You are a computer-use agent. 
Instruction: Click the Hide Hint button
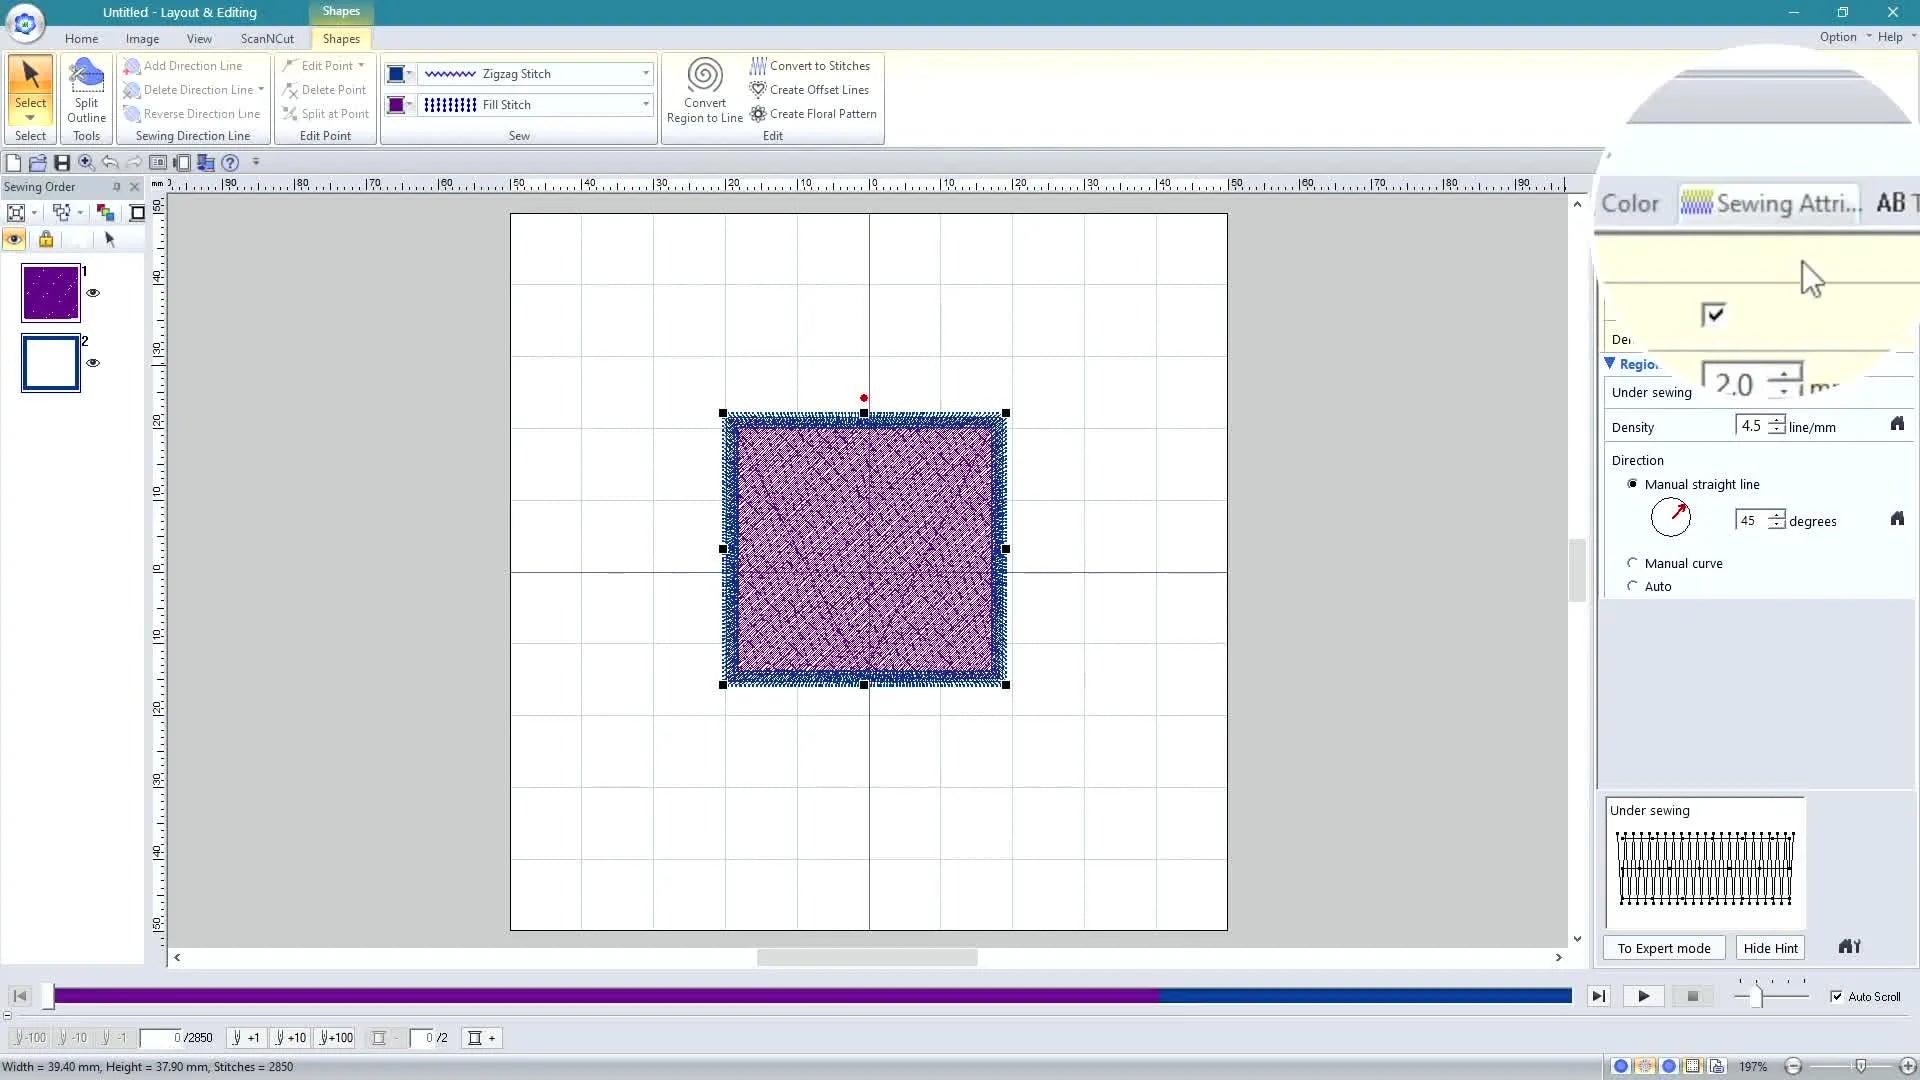1770,948
